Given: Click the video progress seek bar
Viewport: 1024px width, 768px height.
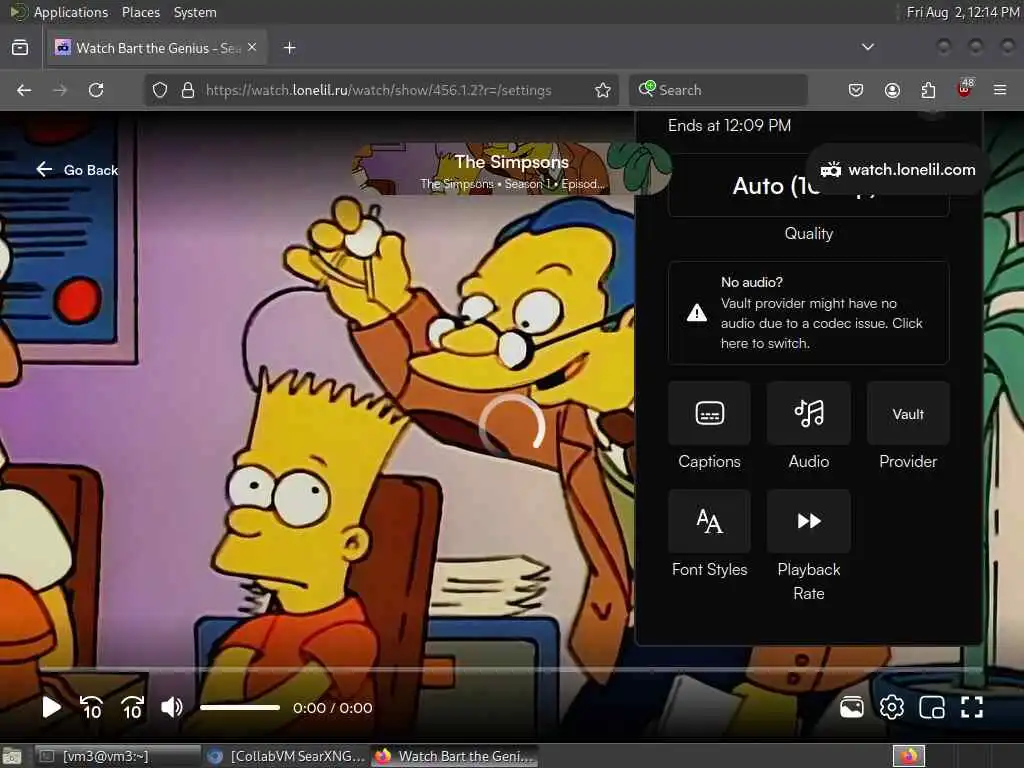Looking at the screenshot, I should coord(511,670).
